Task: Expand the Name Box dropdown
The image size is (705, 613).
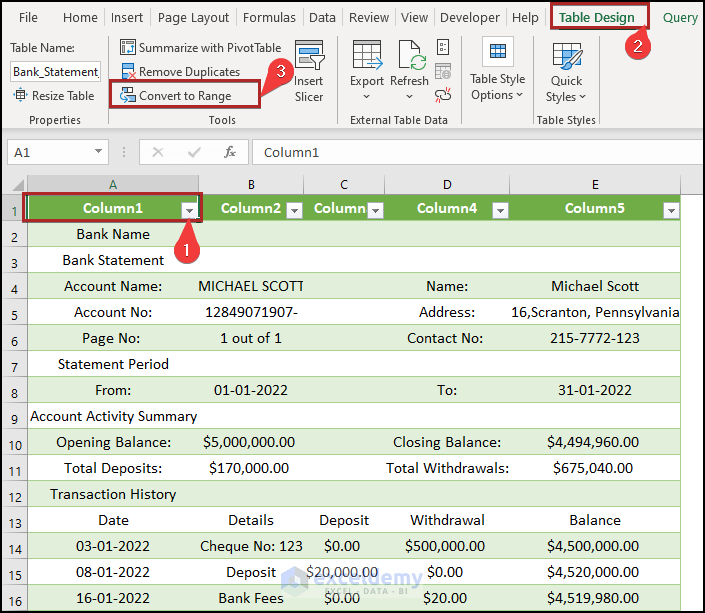Action: coord(98,152)
